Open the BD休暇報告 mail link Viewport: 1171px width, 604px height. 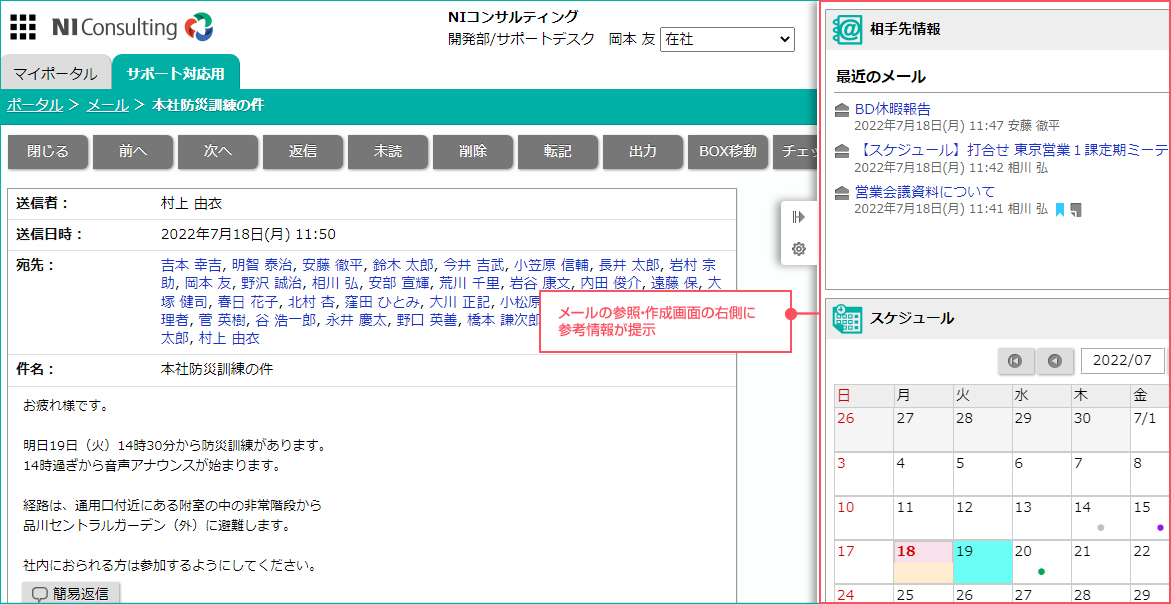coord(892,109)
